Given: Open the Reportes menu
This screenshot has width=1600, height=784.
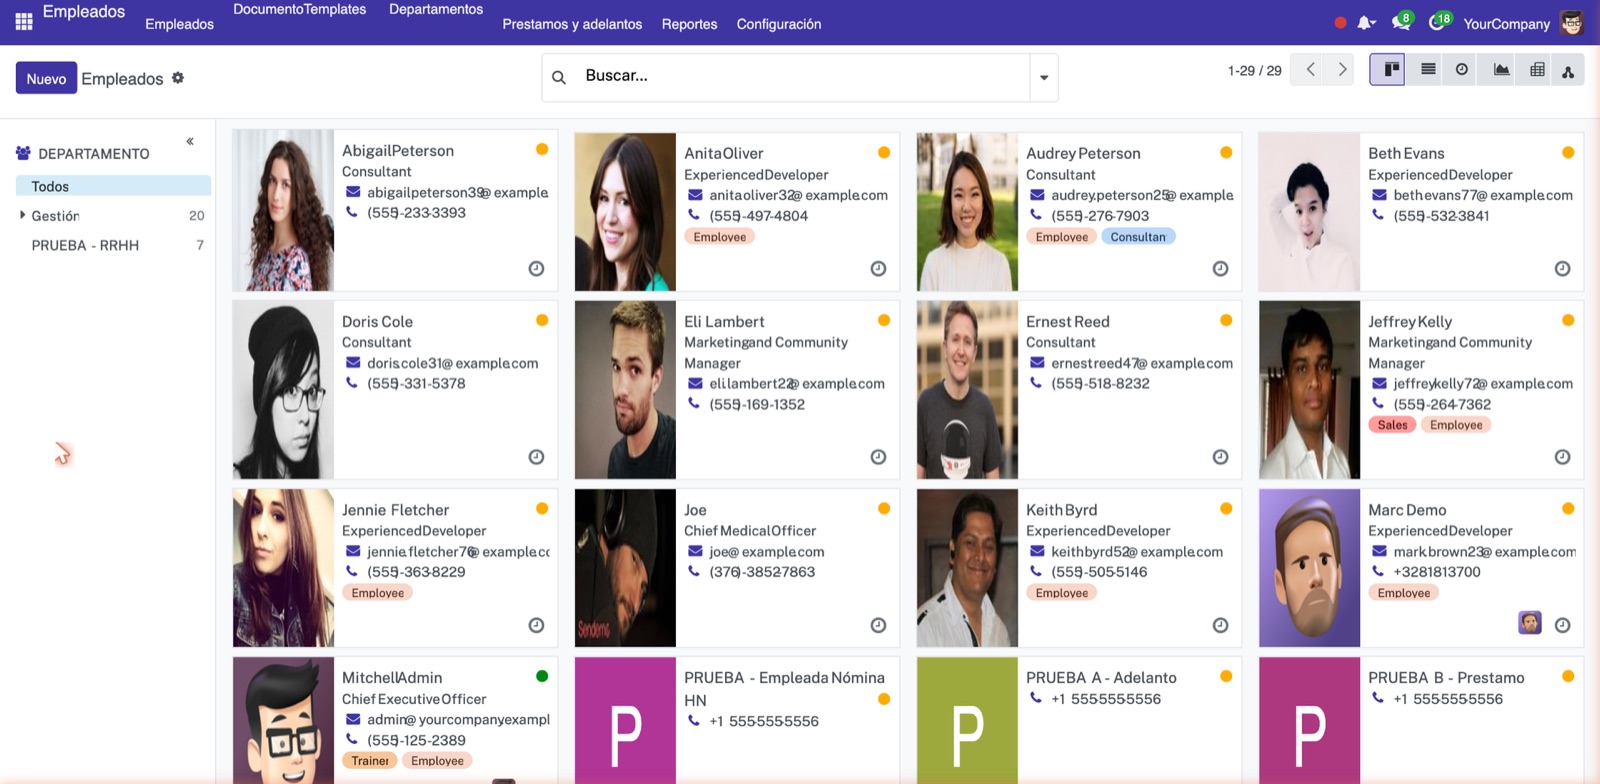Looking at the screenshot, I should (x=689, y=24).
